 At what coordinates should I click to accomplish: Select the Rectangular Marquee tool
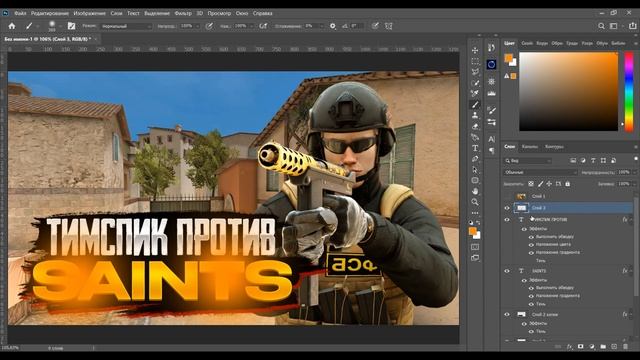[475, 61]
